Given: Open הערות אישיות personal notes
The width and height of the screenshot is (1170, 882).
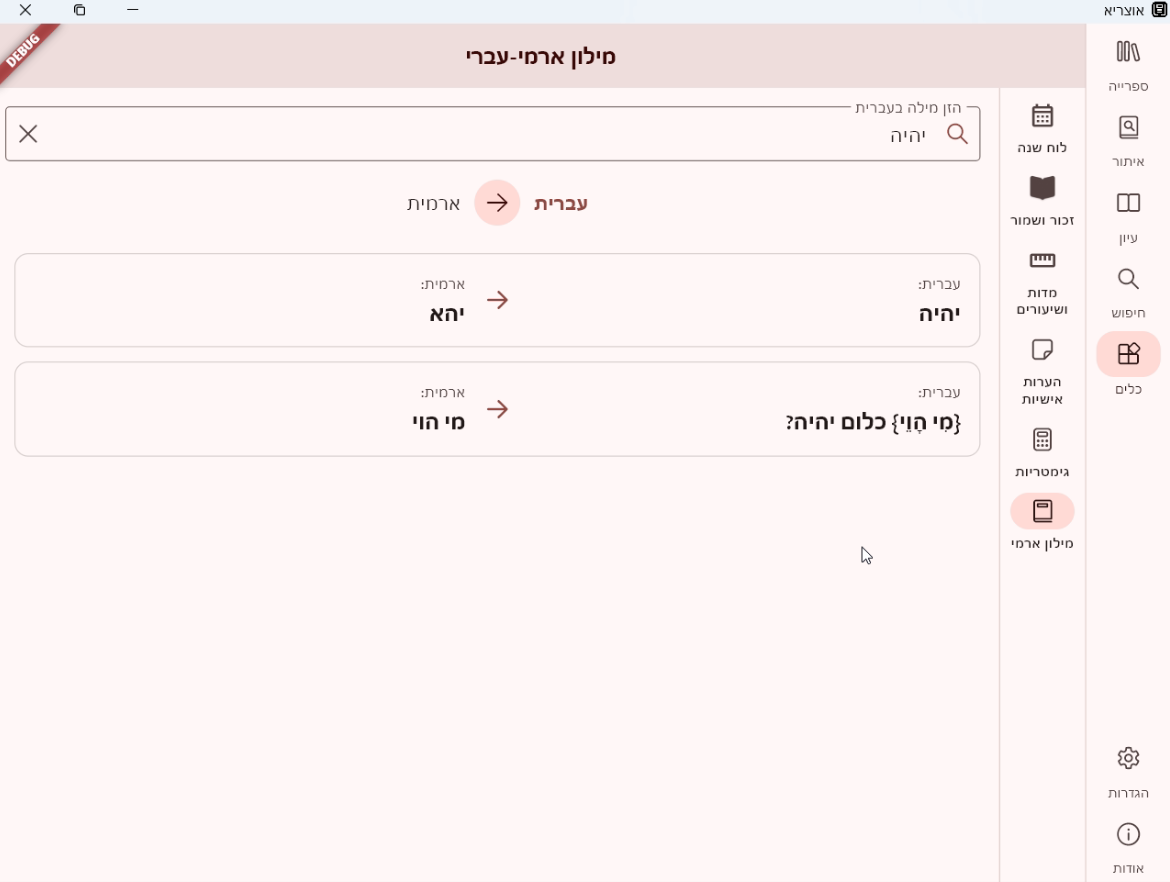Looking at the screenshot, I should click(x=1042, y=351).
